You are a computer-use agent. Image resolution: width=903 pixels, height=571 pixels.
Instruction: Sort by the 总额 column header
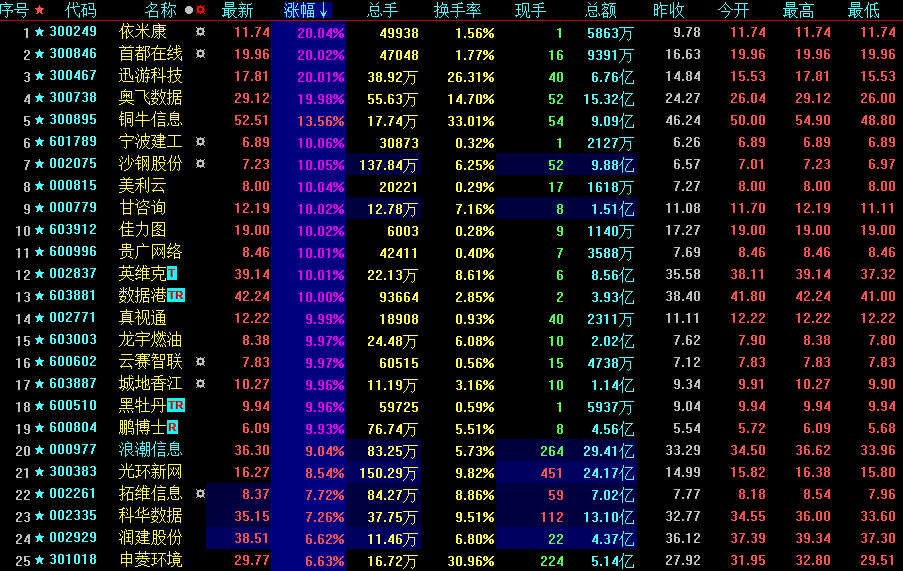click(601, 10)
